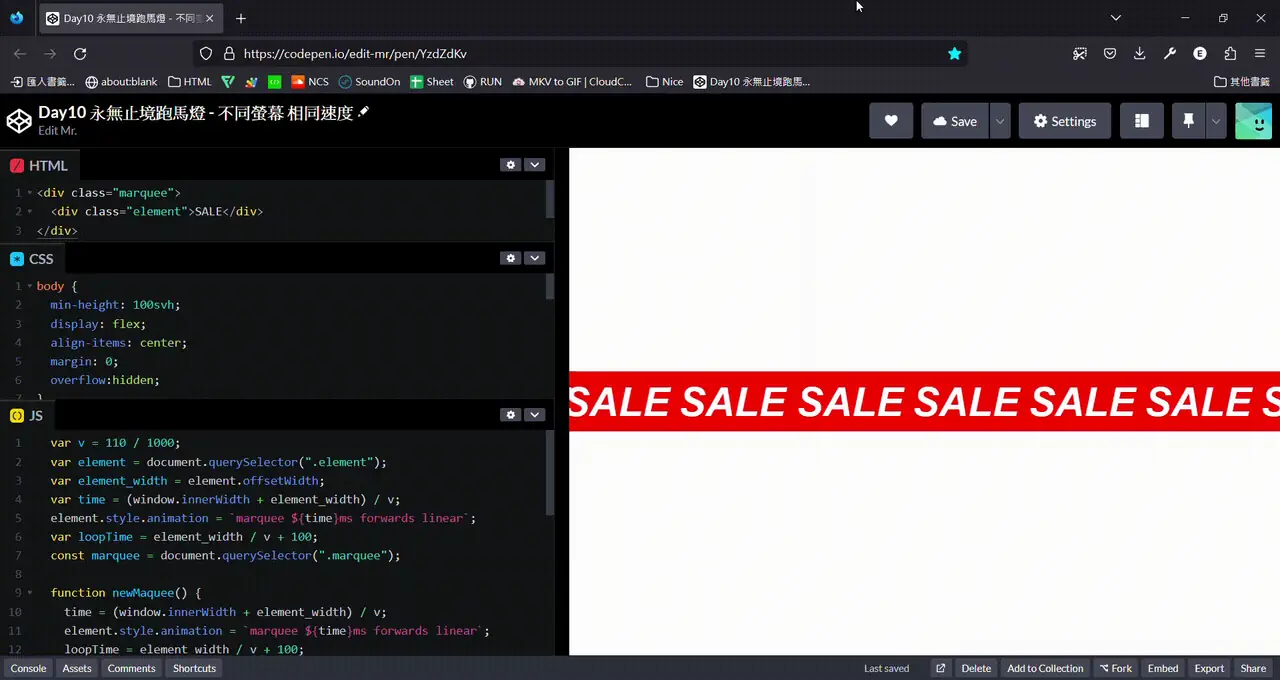
Task: Select the JS editor panel title
Action: [x=27, y=416]
